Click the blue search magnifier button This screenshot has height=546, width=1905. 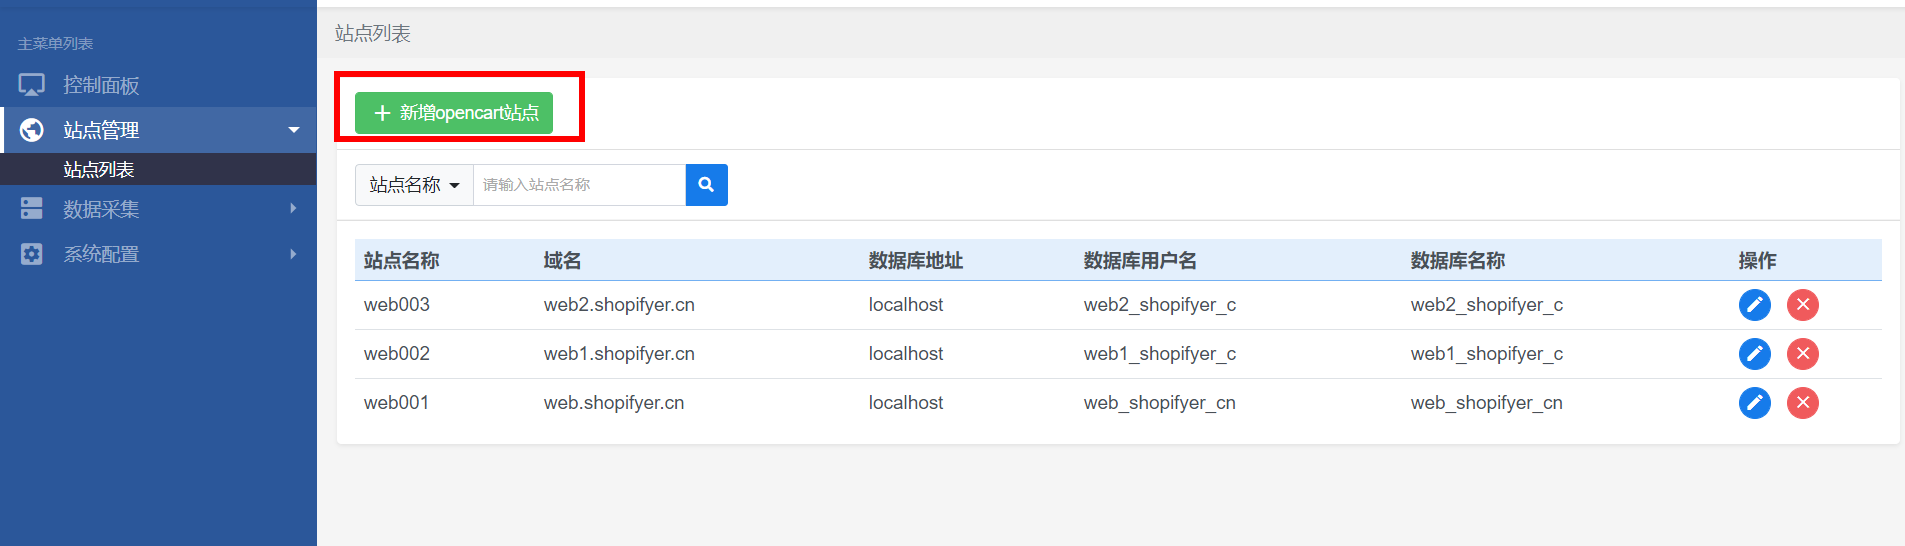706,185
